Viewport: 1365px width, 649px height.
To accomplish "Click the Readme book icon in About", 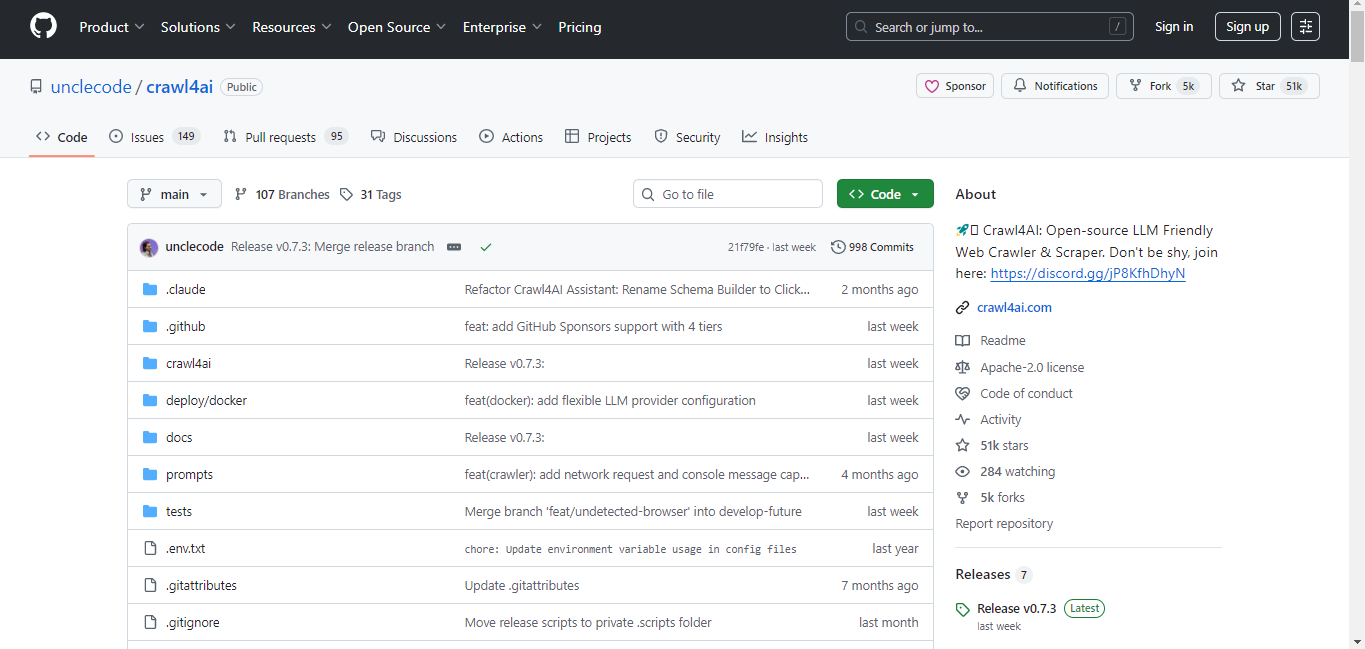I will 962,340.
